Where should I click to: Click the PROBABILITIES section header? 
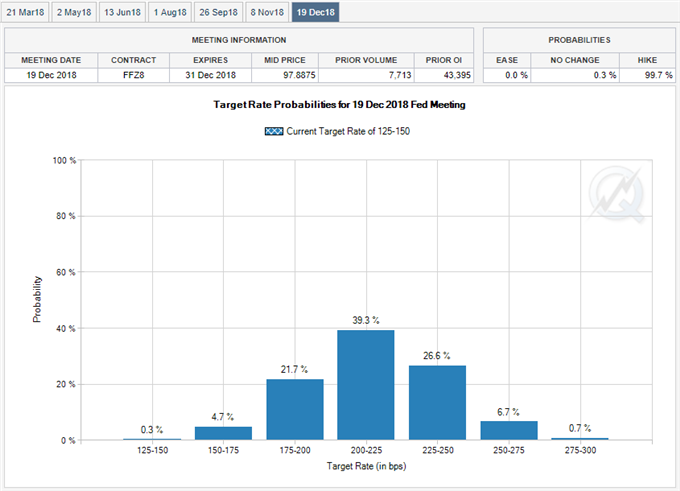click(x=579, y=40)
